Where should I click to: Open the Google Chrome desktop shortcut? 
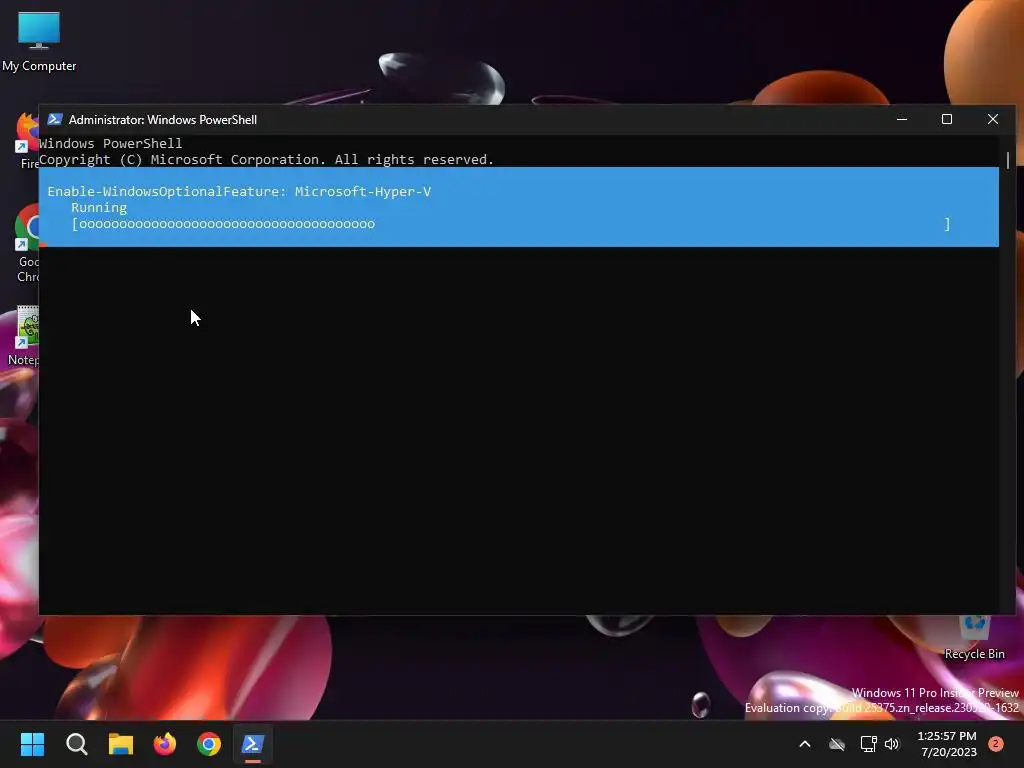(x=26, y=243)
